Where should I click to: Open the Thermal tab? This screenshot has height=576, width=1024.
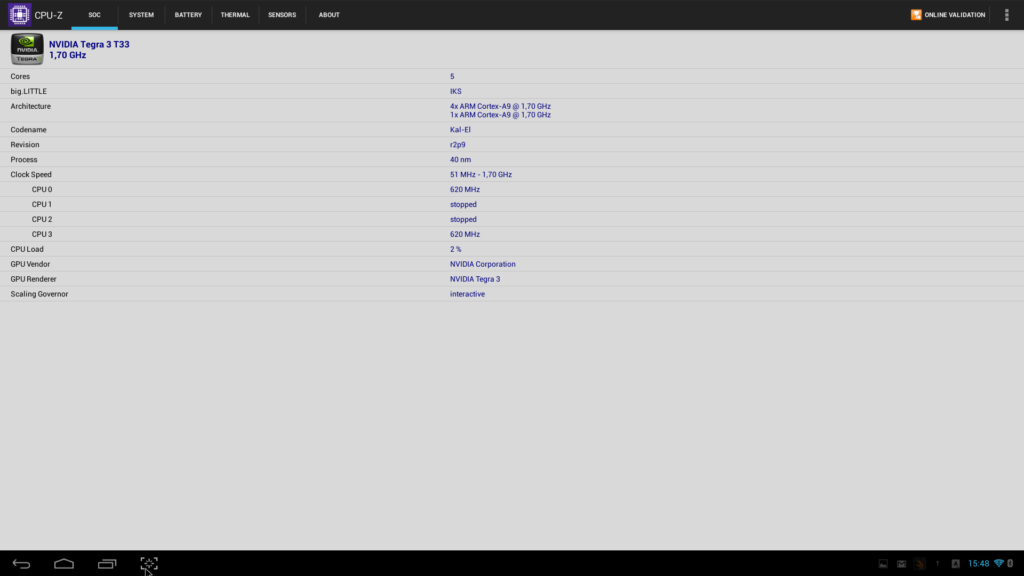(235, 14)
